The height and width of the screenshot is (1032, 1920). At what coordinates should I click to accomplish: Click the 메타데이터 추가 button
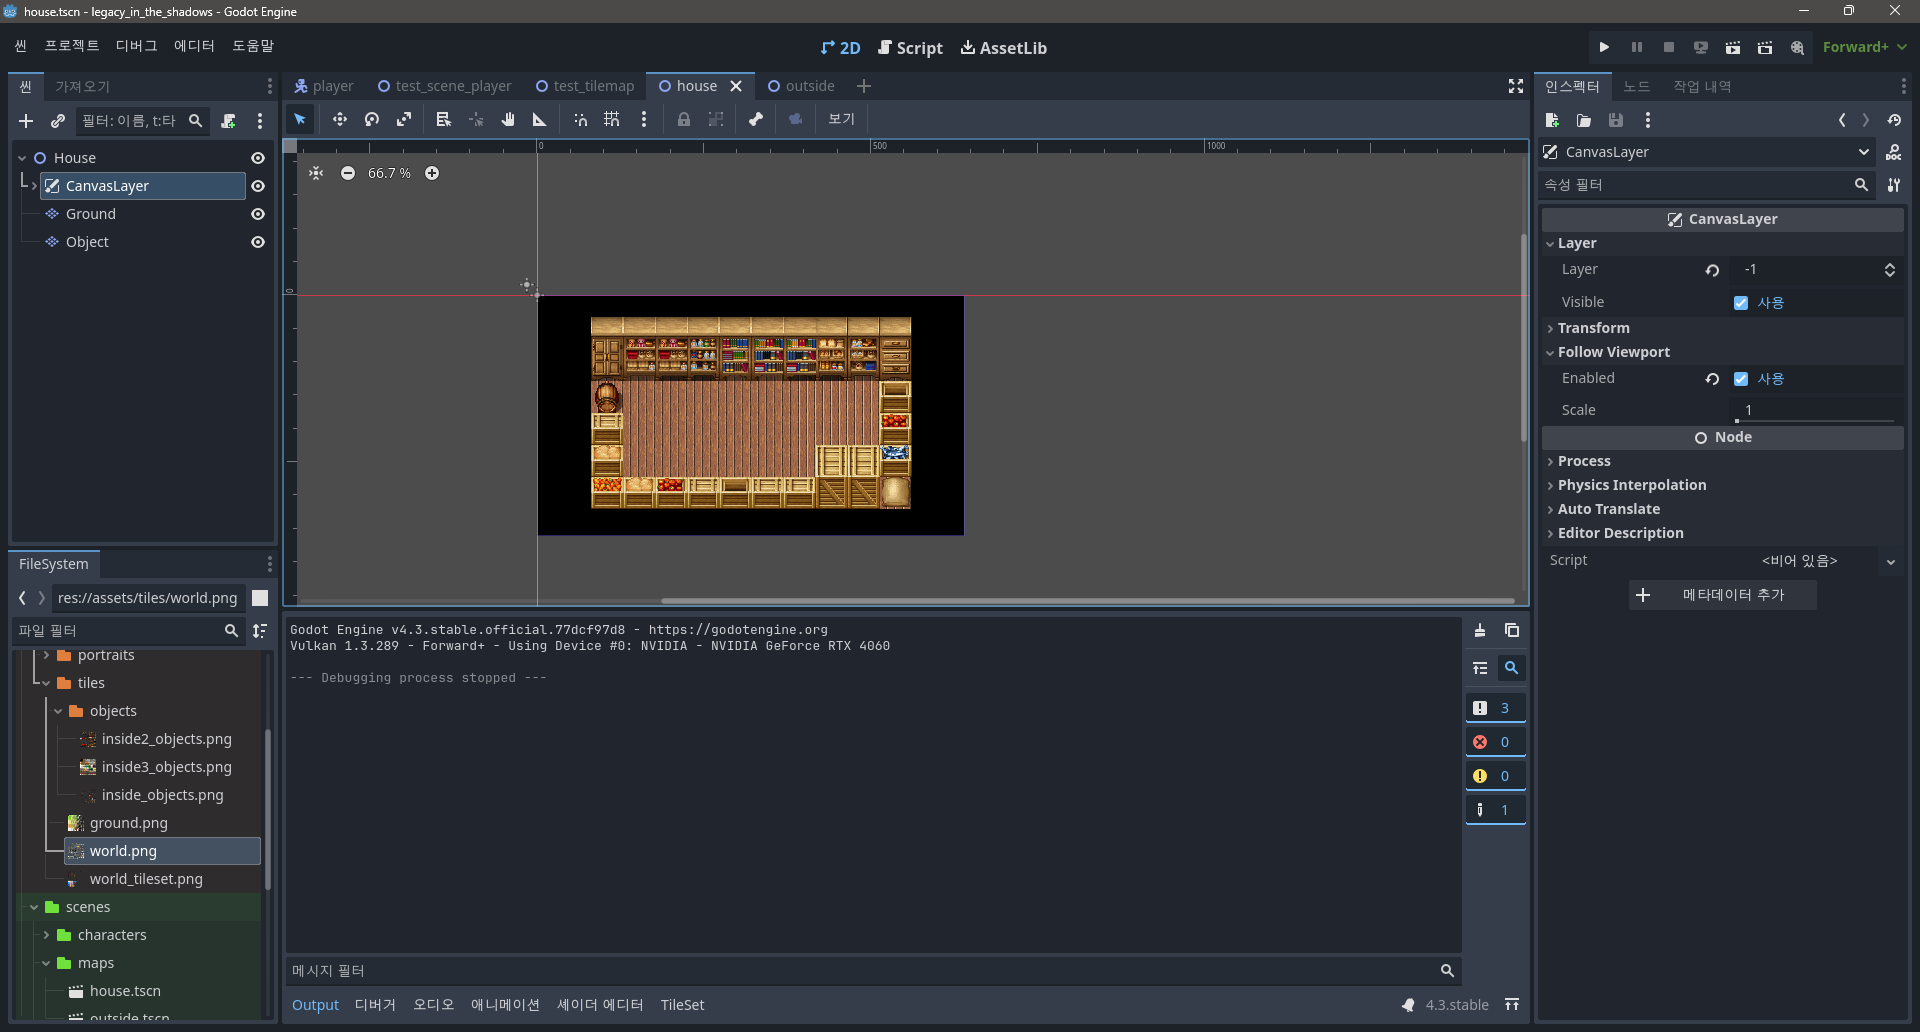click(1722, 595)
